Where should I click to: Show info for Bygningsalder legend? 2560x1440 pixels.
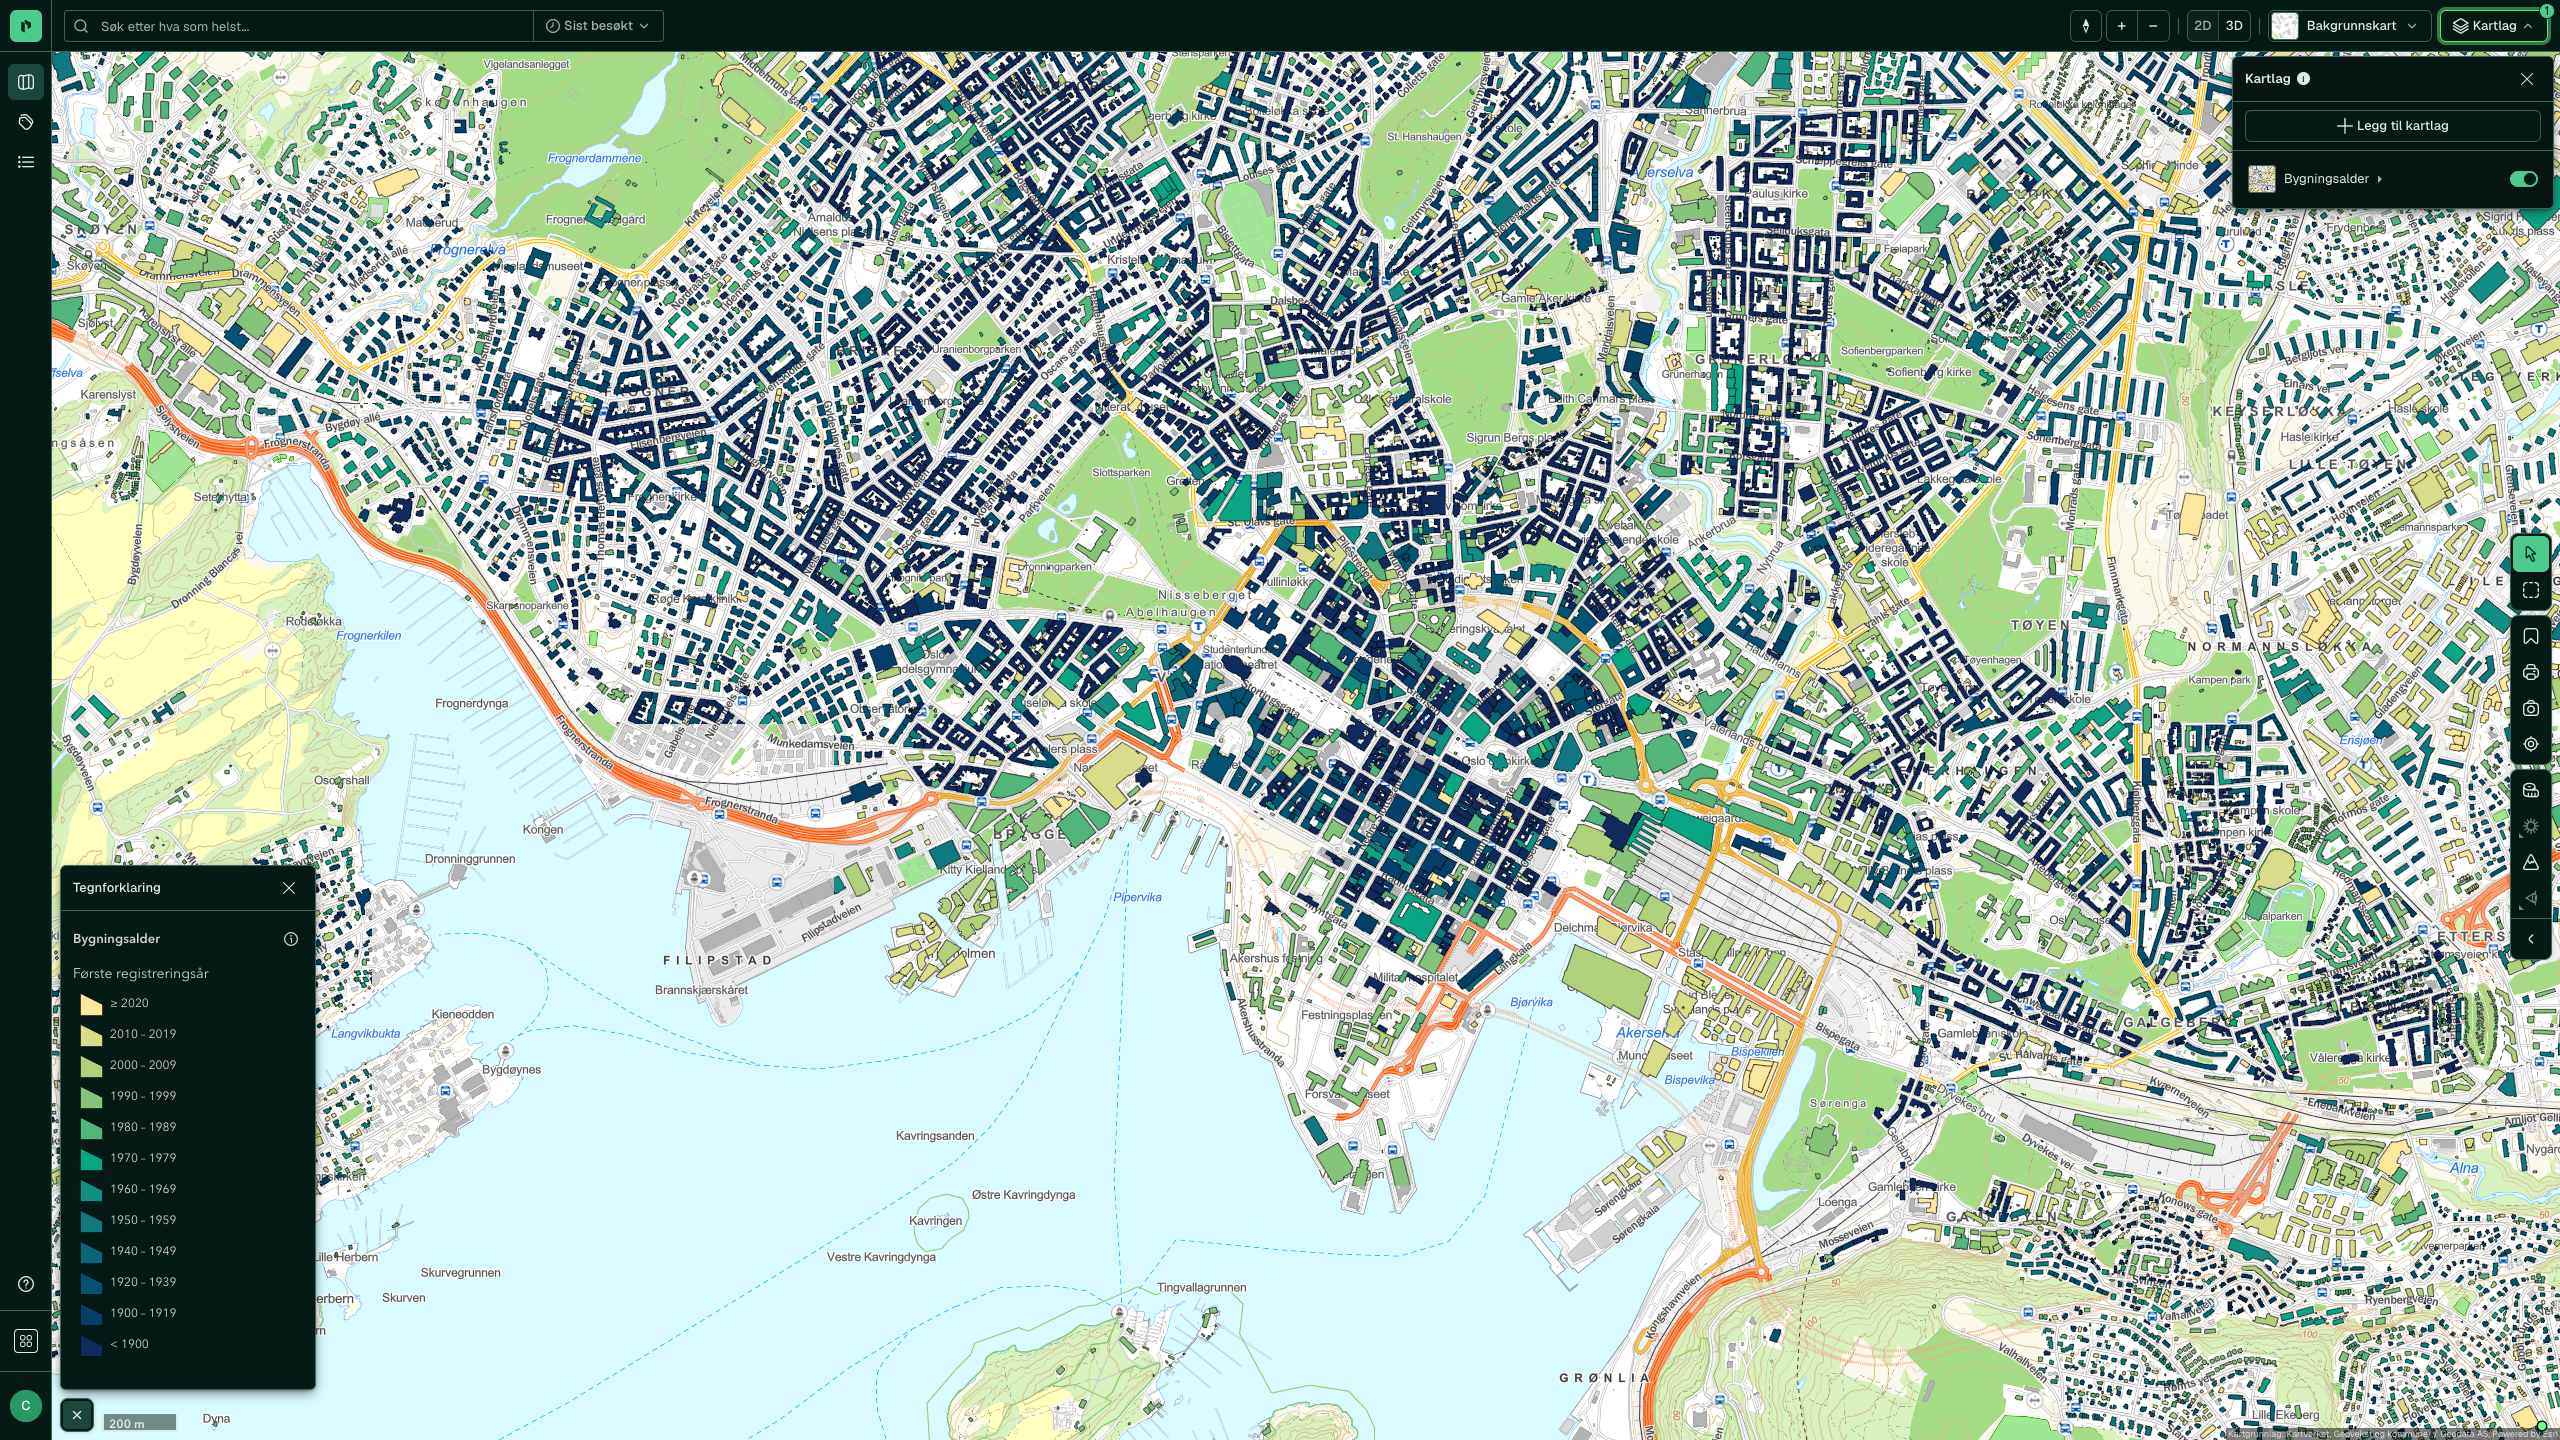pyautogui.click(x=291, y=939)
